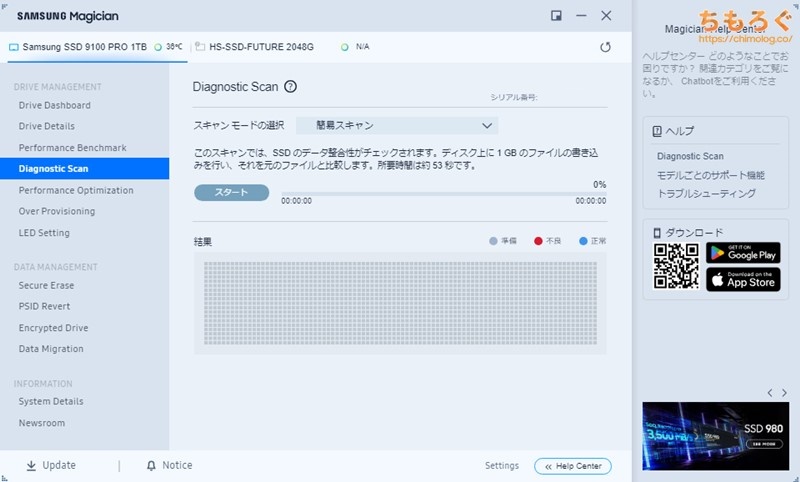The height and width of the screenshot is (482, 800).
Task: Select the Samsung SSD 9100 PRO 1TB tab
Action: coord(97,47)
